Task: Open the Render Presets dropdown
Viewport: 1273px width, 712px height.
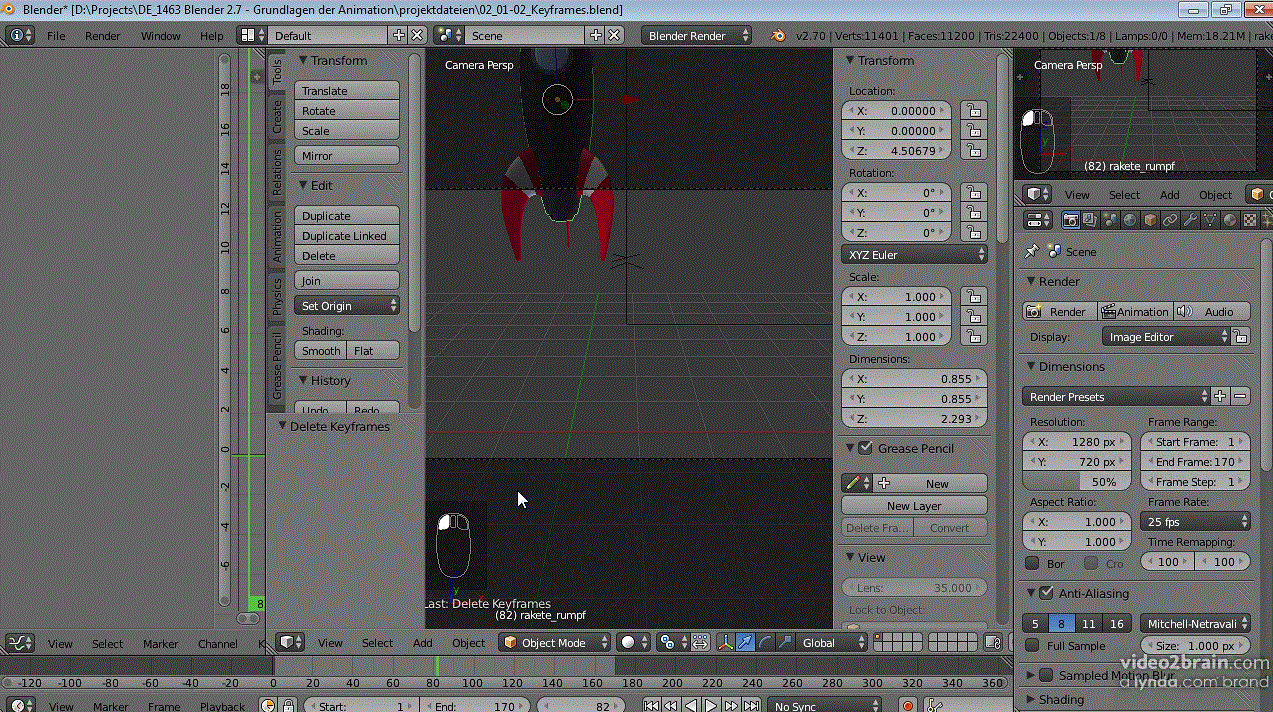Action: (x=1116, y=396)
